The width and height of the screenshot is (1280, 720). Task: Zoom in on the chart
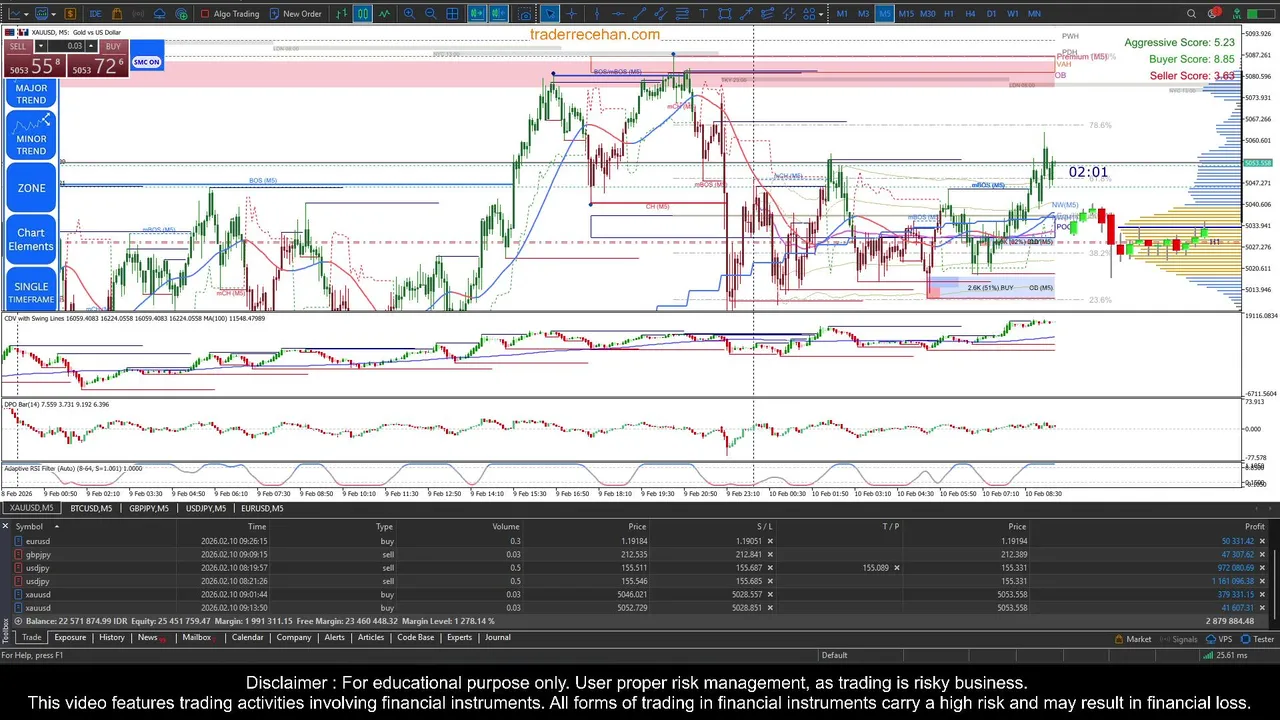[x=409, y=14]
